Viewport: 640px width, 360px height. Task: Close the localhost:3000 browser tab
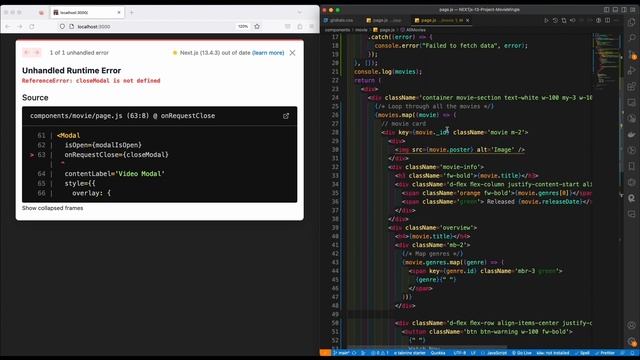[119, 13]
